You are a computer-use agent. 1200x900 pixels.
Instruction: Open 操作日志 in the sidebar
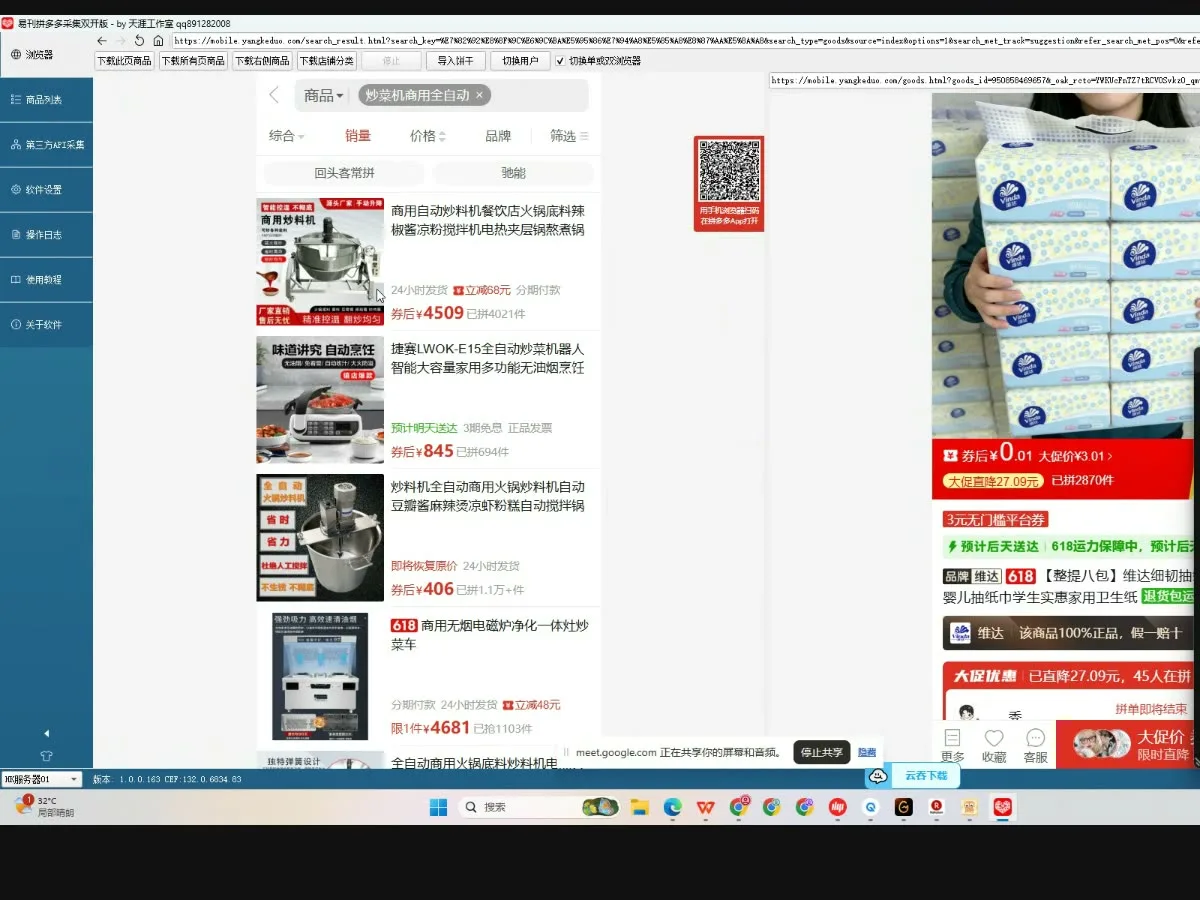46,235
